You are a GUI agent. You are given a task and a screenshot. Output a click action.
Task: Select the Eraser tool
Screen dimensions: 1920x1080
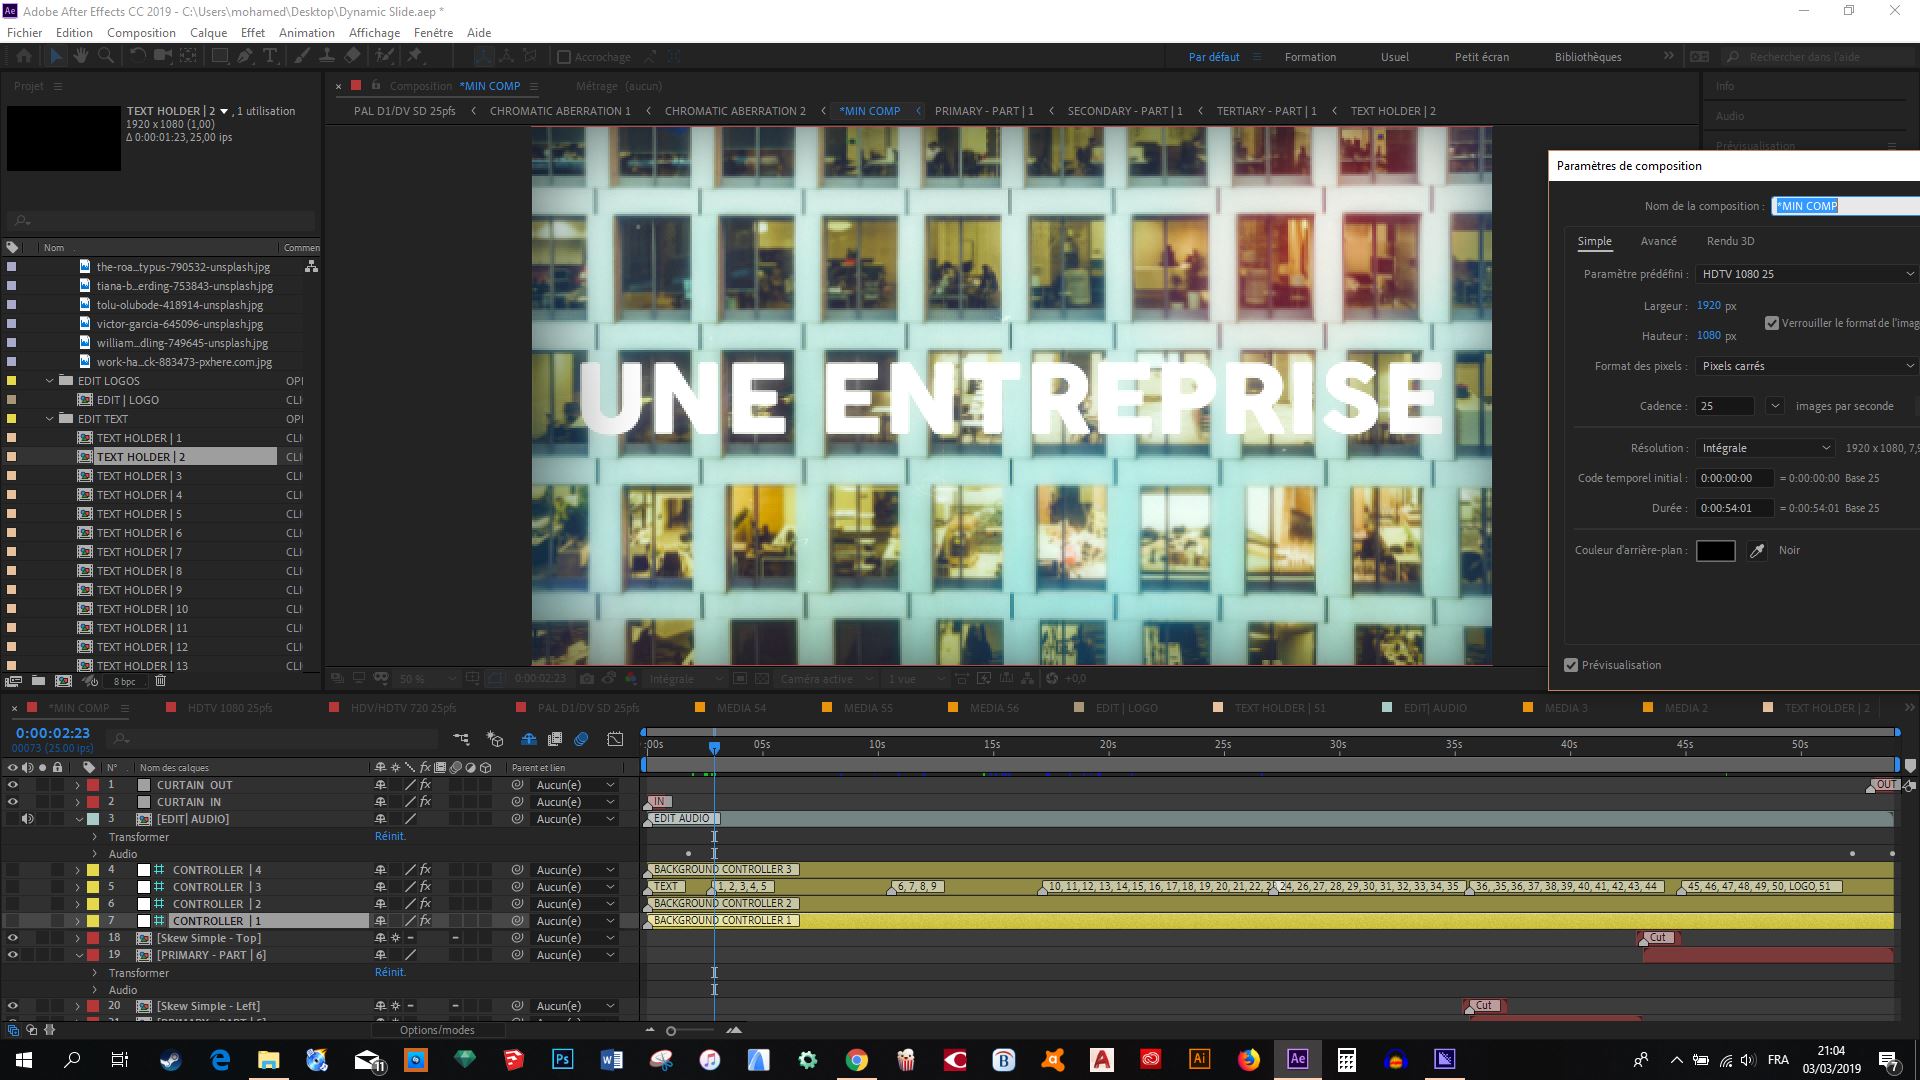tap(353, 56)
